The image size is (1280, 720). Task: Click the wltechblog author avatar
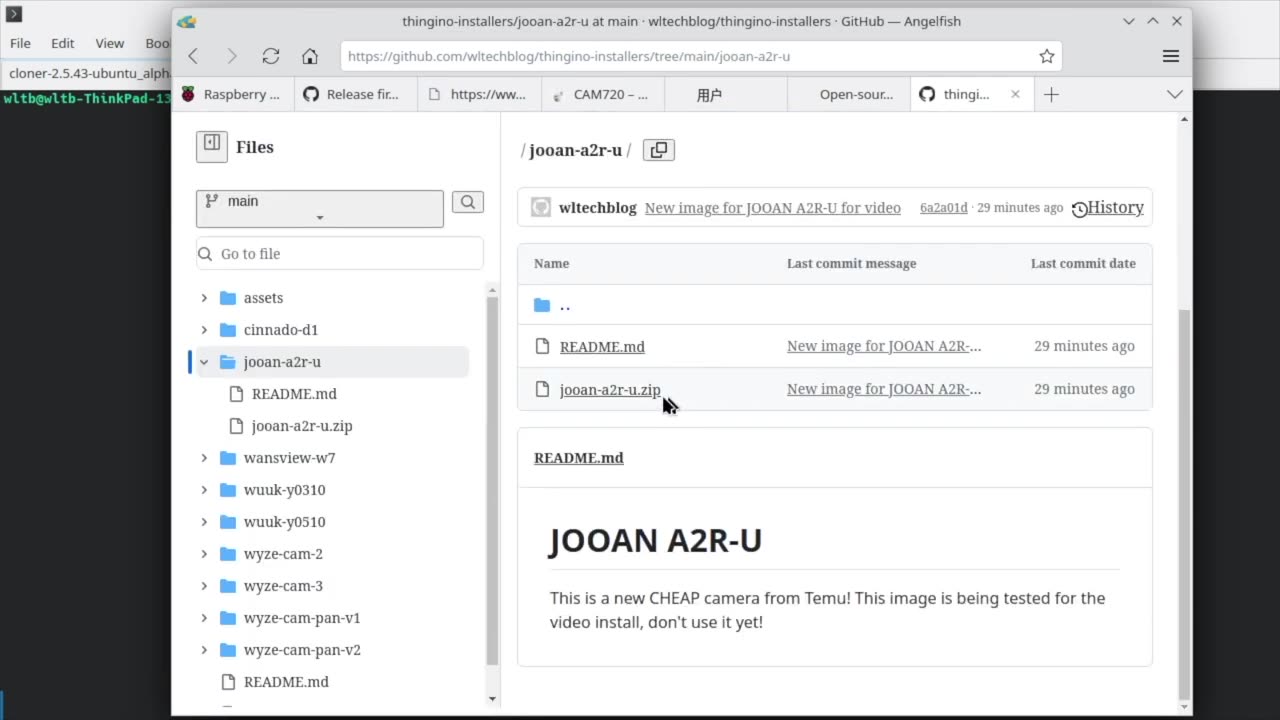pyautogui.click(x=541, y=208)
